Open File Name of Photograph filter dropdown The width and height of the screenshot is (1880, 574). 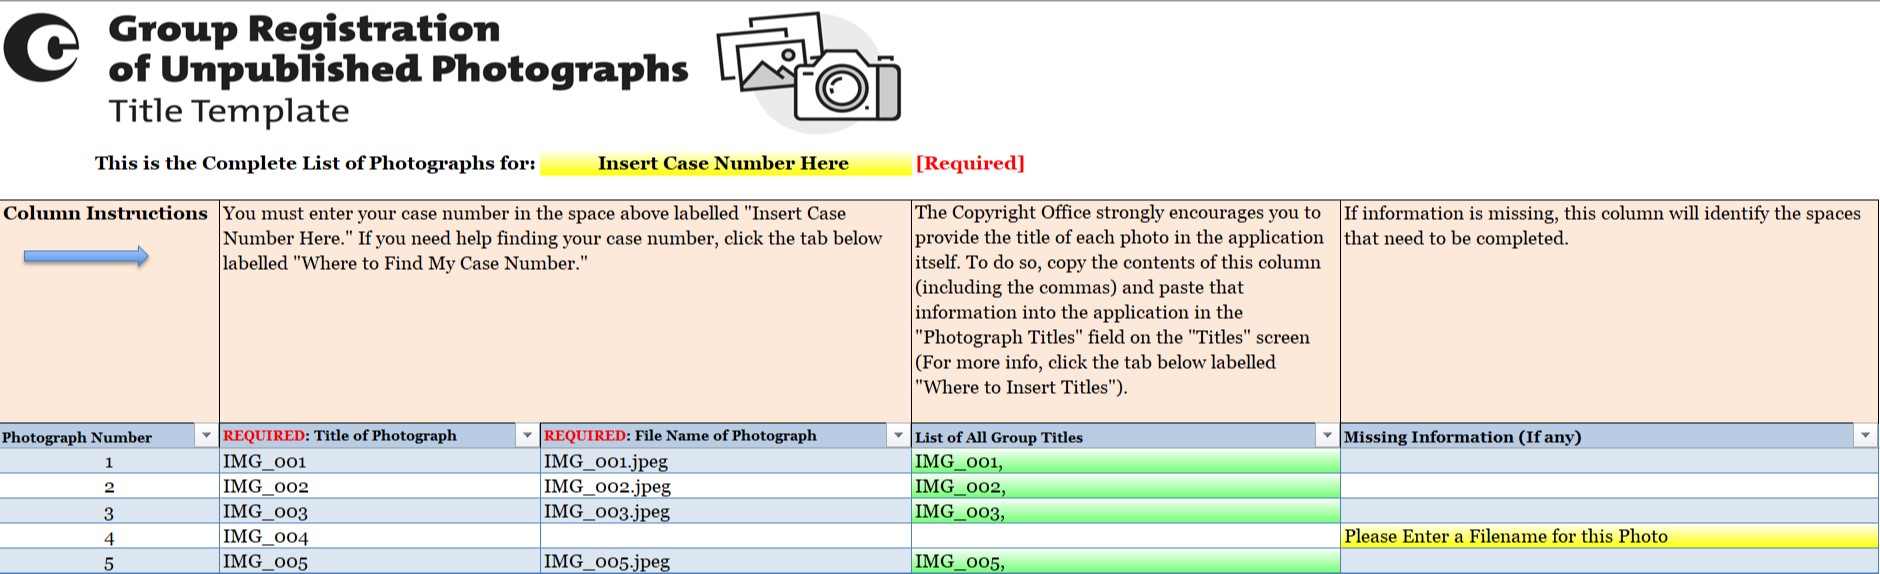click(898, 436)
